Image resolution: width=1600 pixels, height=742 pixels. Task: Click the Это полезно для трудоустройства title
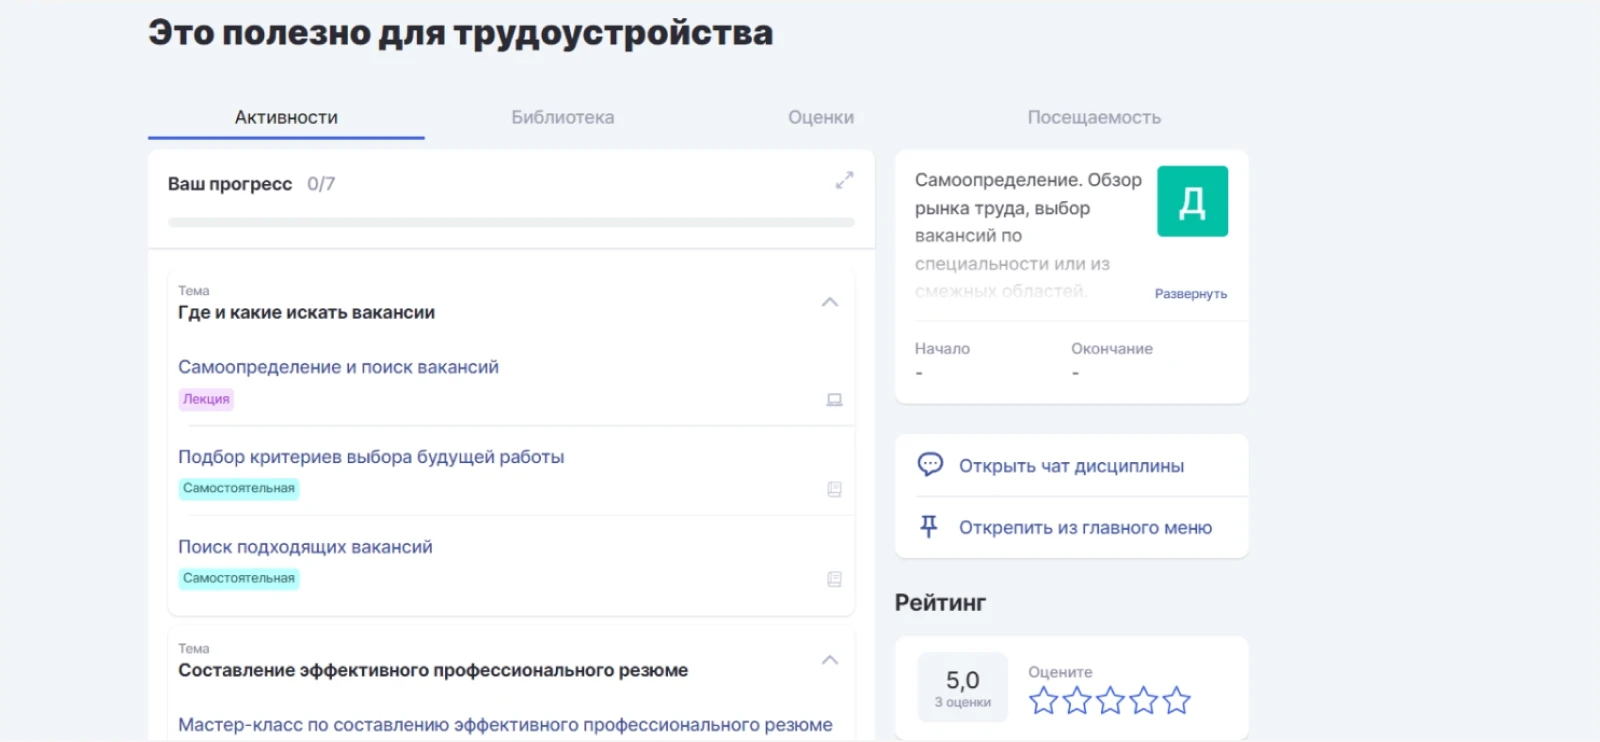461,33
